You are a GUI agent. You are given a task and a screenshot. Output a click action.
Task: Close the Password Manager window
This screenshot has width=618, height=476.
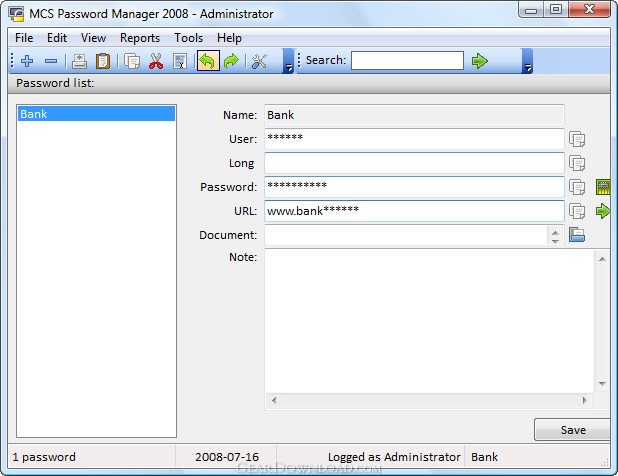589,10
